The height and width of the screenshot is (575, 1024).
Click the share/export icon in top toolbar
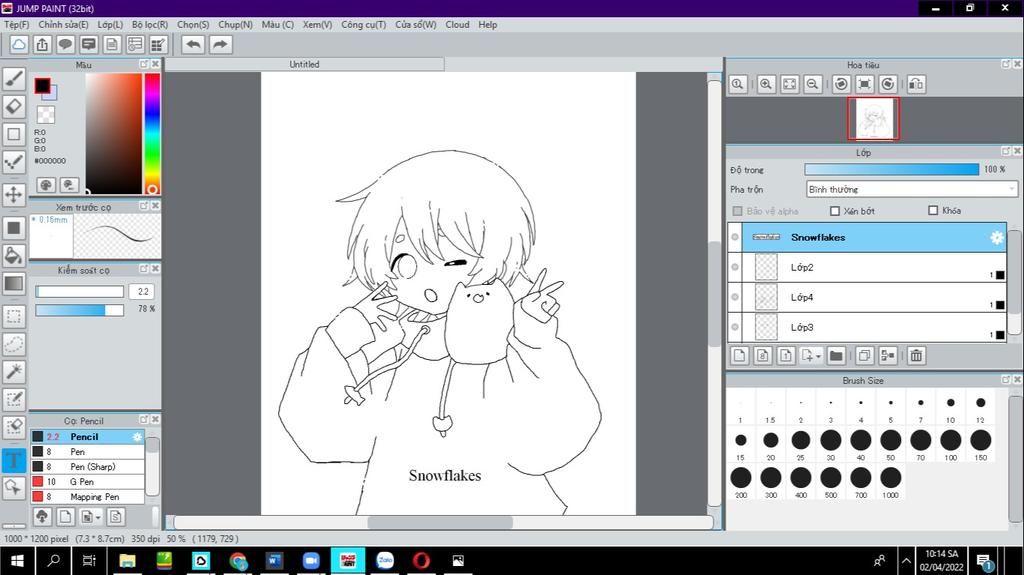coord(42,44)
